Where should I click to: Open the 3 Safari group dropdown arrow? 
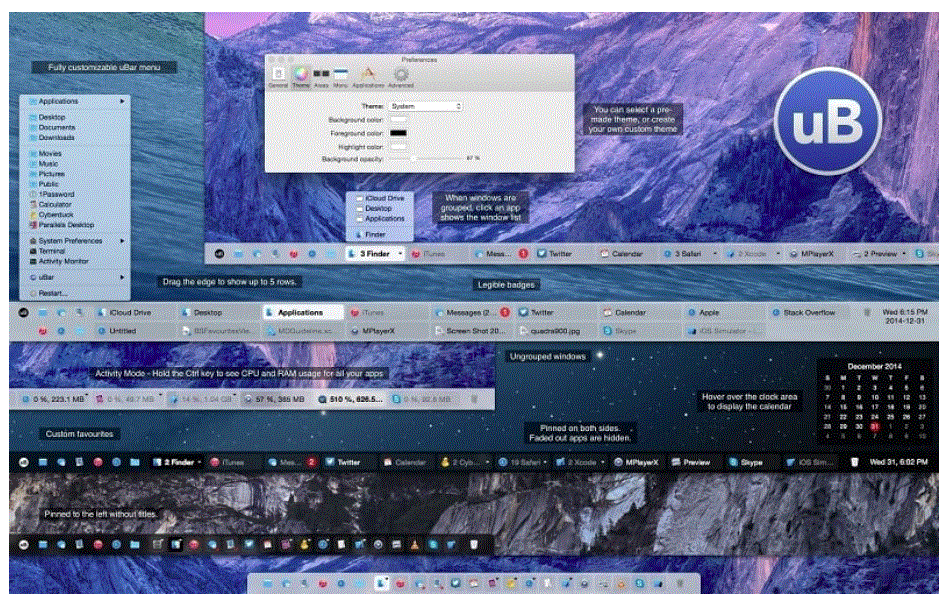click(715, 254)
